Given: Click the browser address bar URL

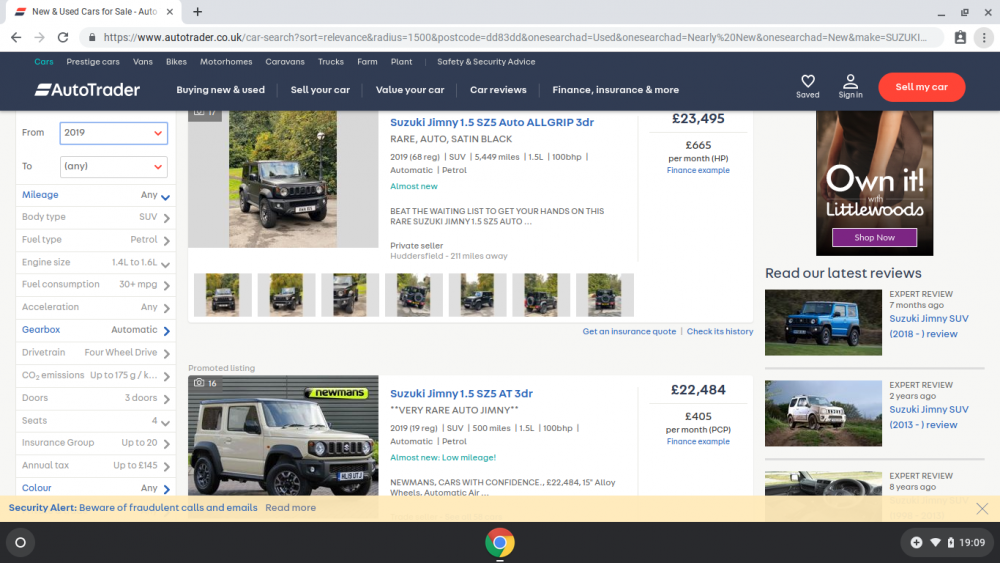Looking at the screenshot, I should tap(514, 38).
